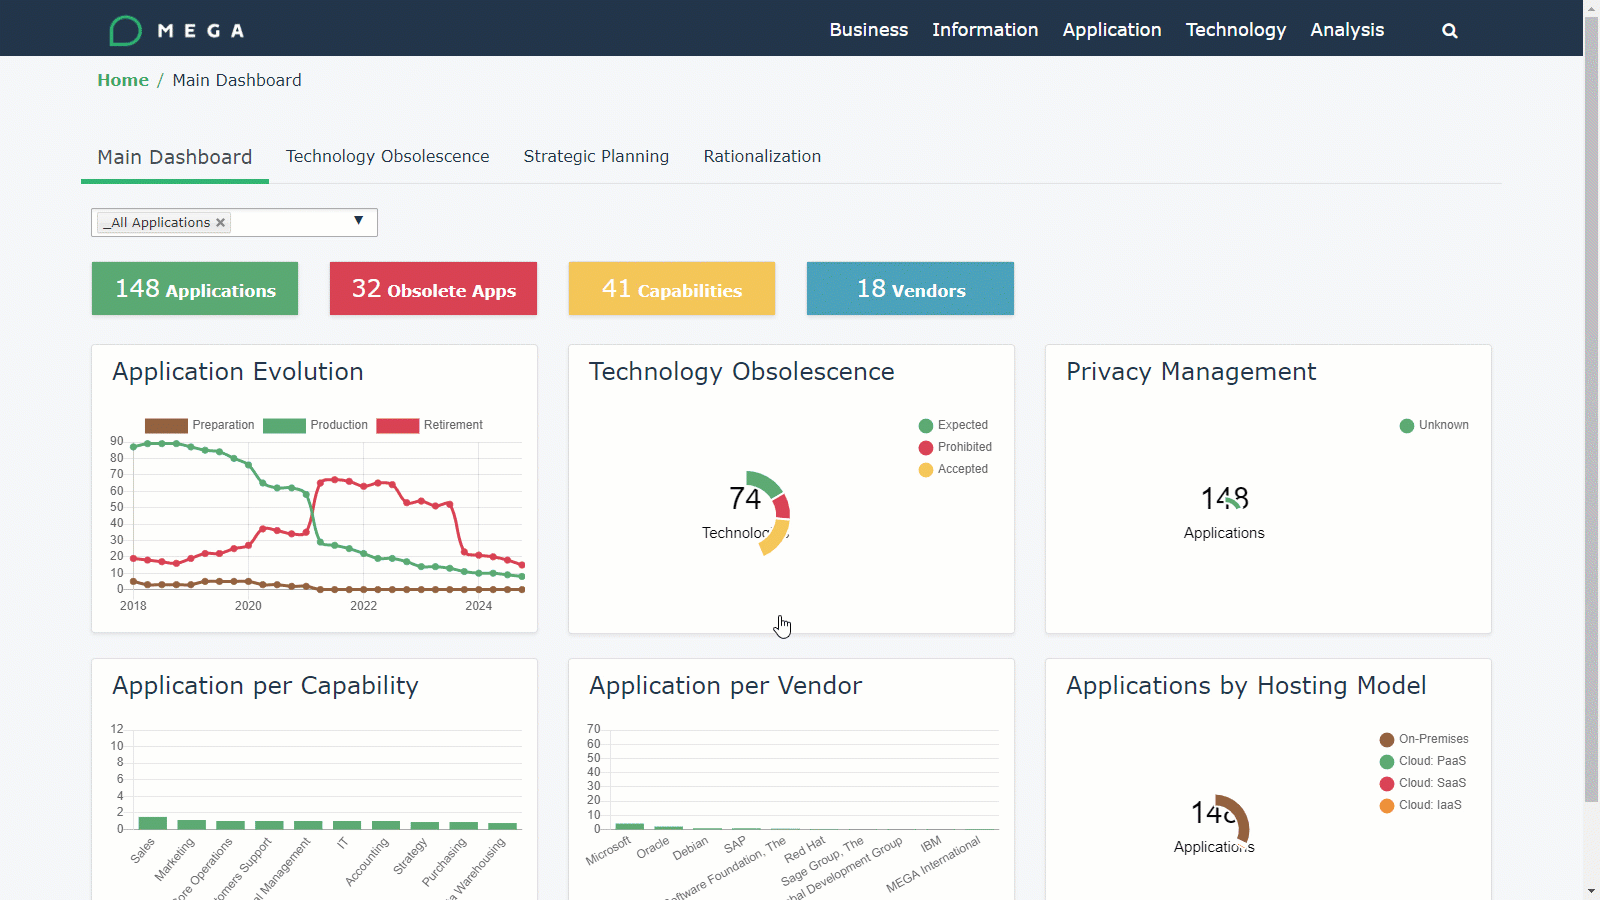Switch to the Strategic Planning tab
The height and width of the screenshot is (900, 1600).
point(596,156)
